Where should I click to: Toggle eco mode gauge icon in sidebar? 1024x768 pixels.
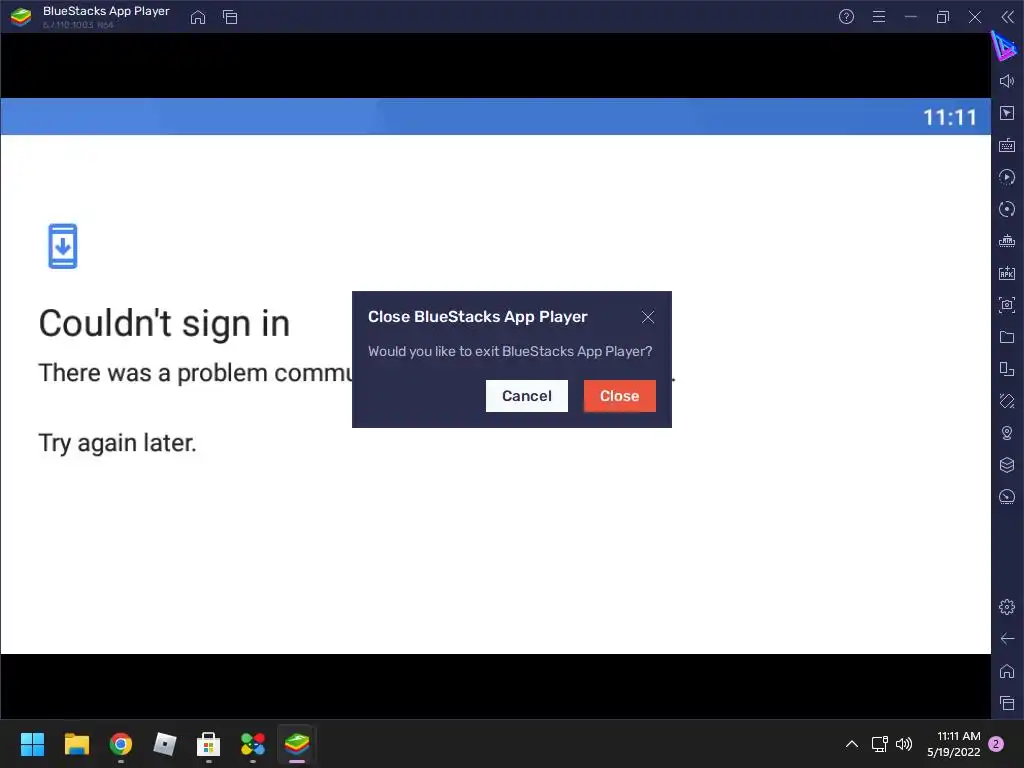pos(1007,497)
